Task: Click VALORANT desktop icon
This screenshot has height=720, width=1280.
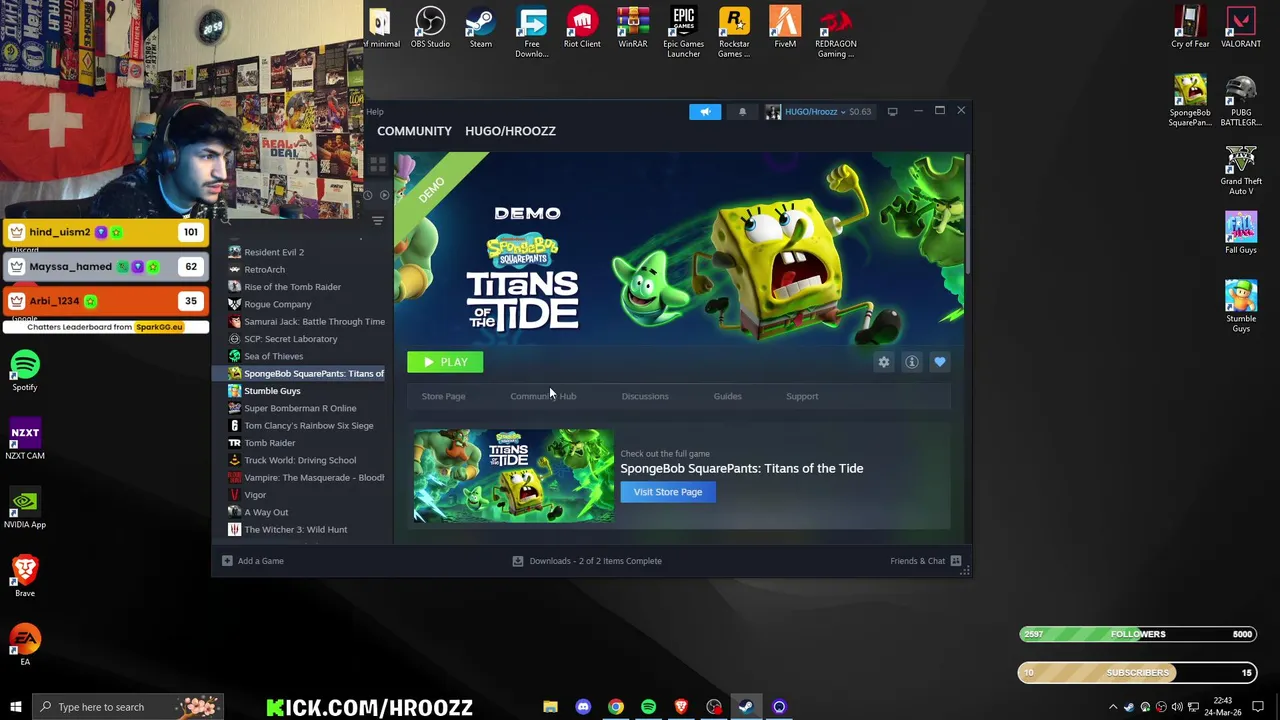Action: [1241, 28]
